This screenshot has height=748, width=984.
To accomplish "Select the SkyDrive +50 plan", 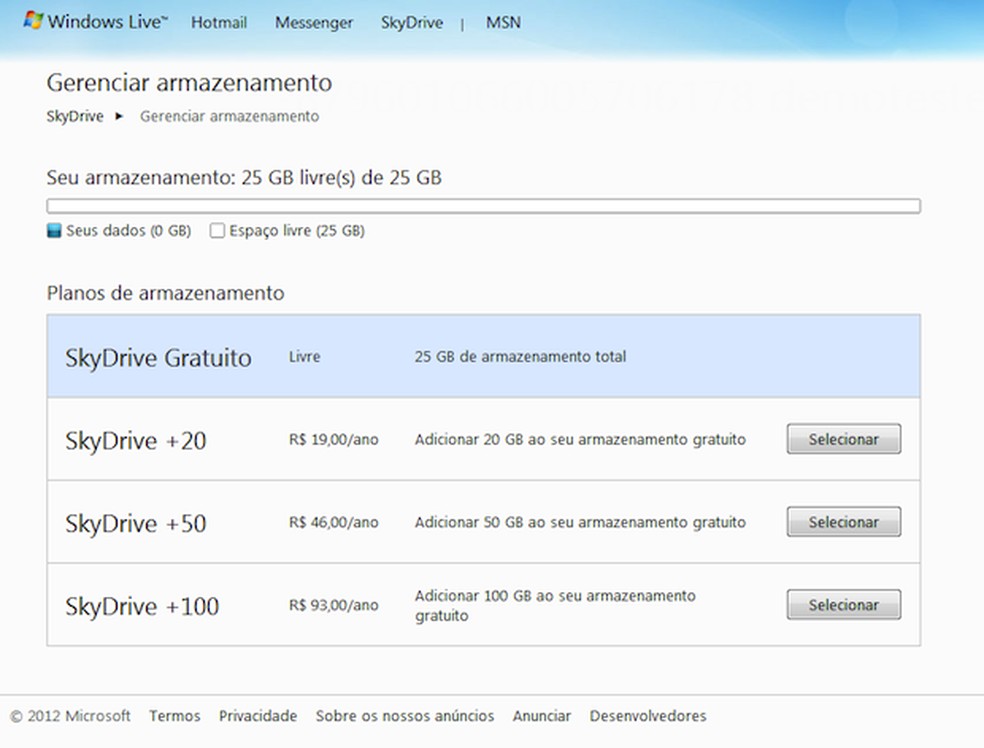I will click(x=843, y=521).
